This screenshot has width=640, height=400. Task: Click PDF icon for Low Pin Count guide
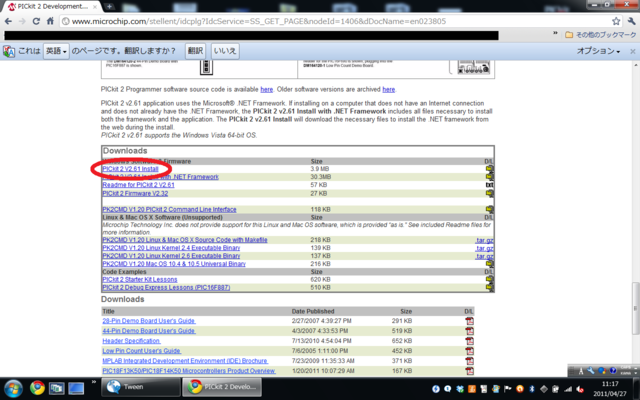[x=469, y=351]
